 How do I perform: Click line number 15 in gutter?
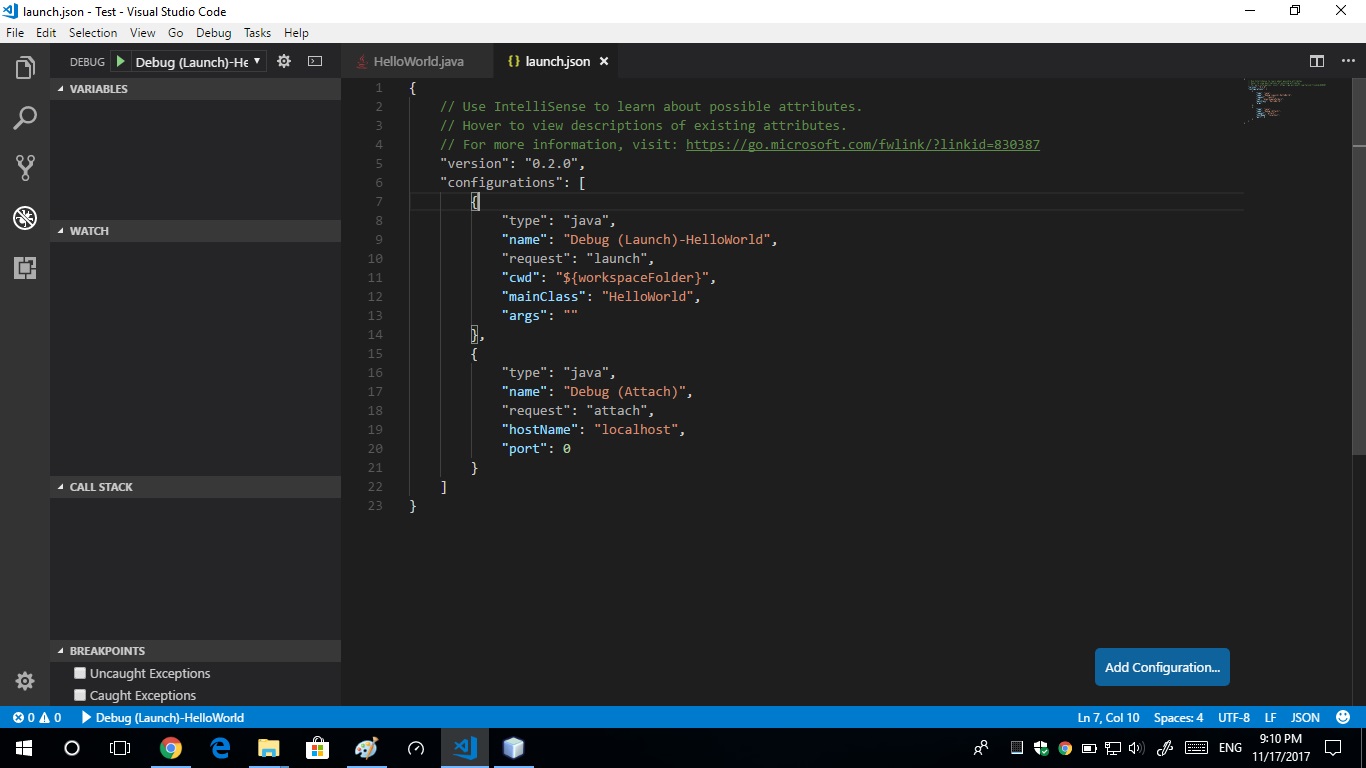pyautogui.click(x=375, y=354)
